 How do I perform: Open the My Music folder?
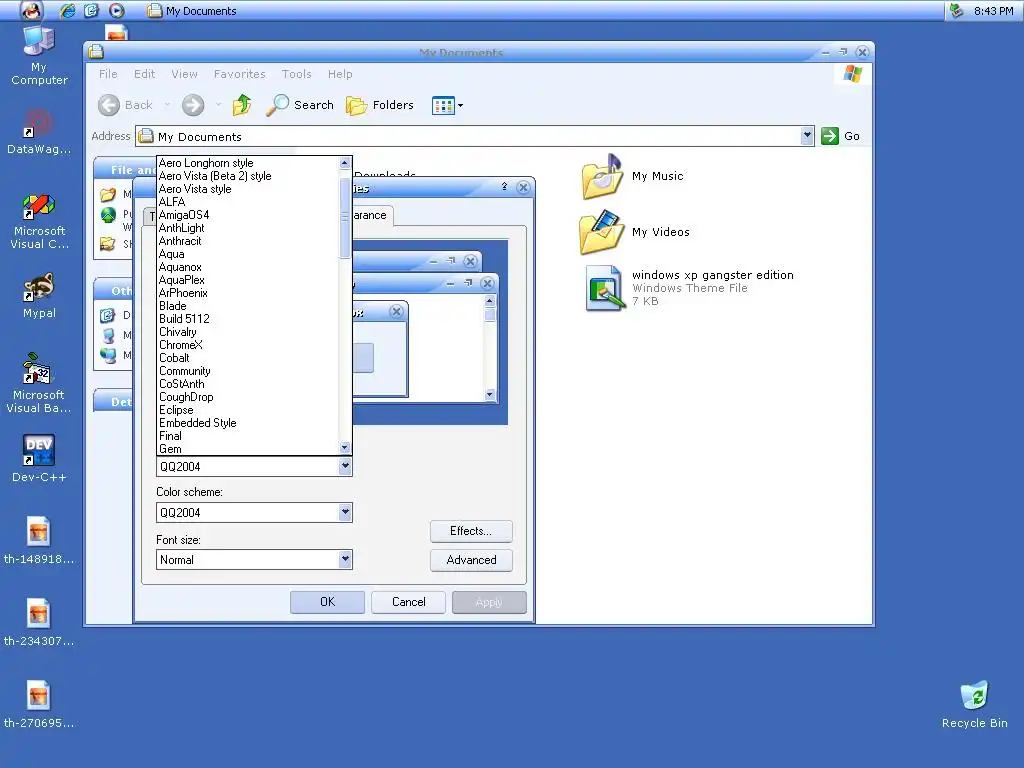pyautogui.click(x=632, y=176)
